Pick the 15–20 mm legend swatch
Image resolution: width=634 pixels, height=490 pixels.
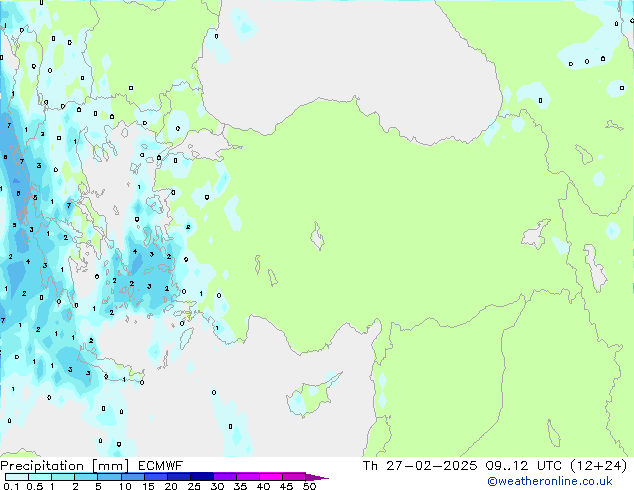point(155,477)
